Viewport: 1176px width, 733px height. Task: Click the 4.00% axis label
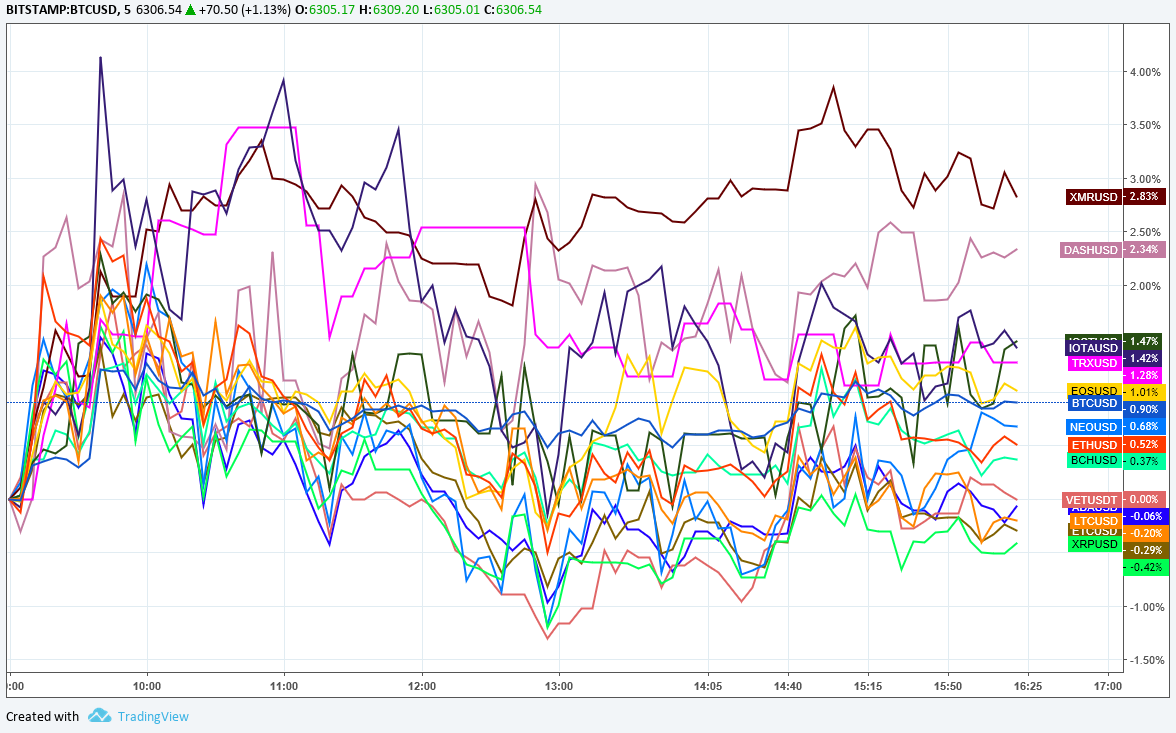point(1145,72)
